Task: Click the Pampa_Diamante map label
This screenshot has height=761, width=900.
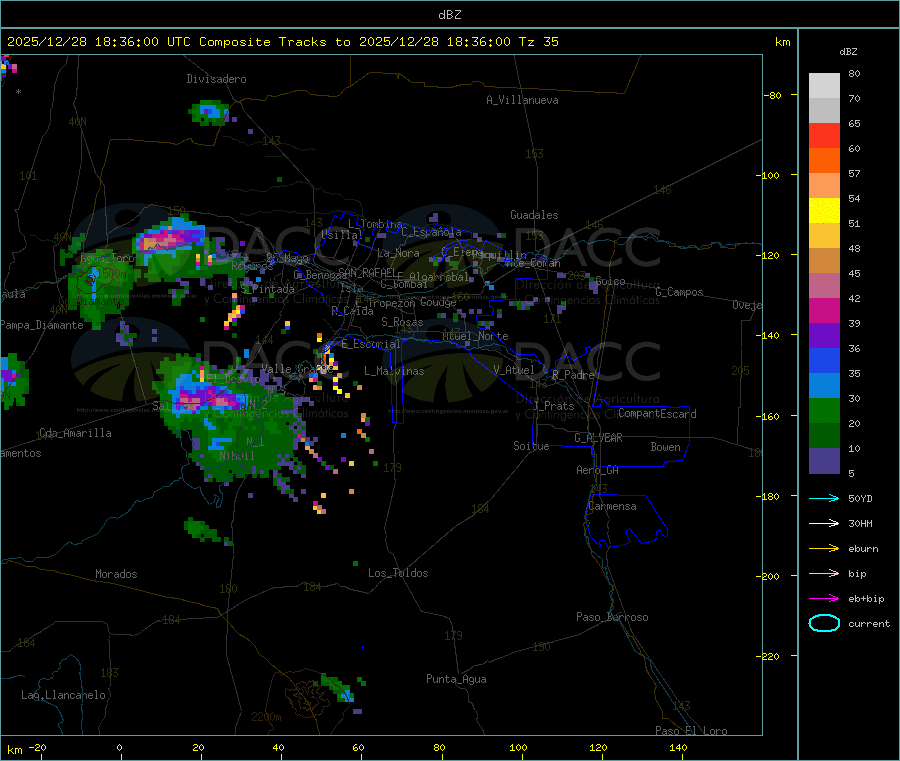Action: pos(42,325)
